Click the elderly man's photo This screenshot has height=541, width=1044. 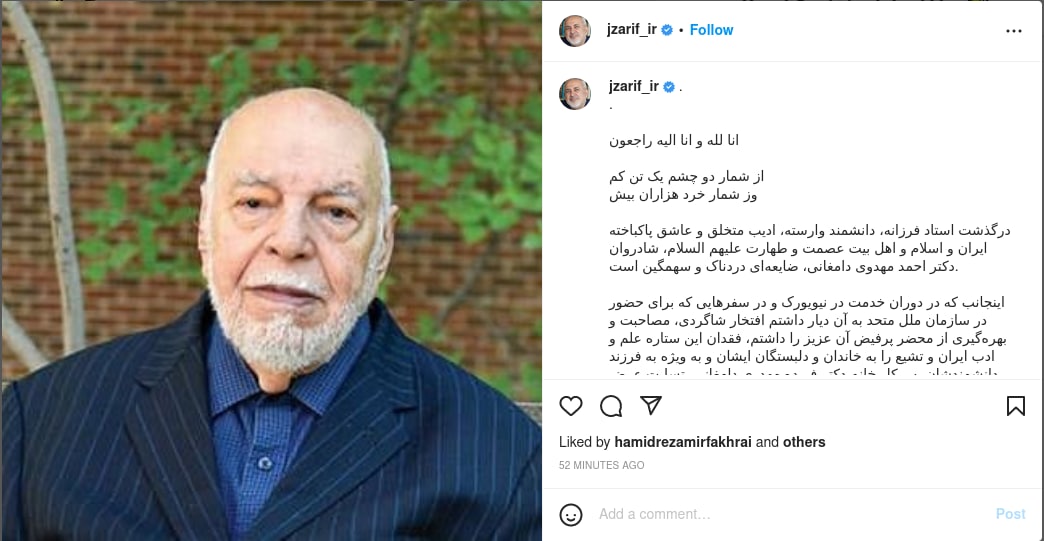pyautogui.click(x=271, y=270)
